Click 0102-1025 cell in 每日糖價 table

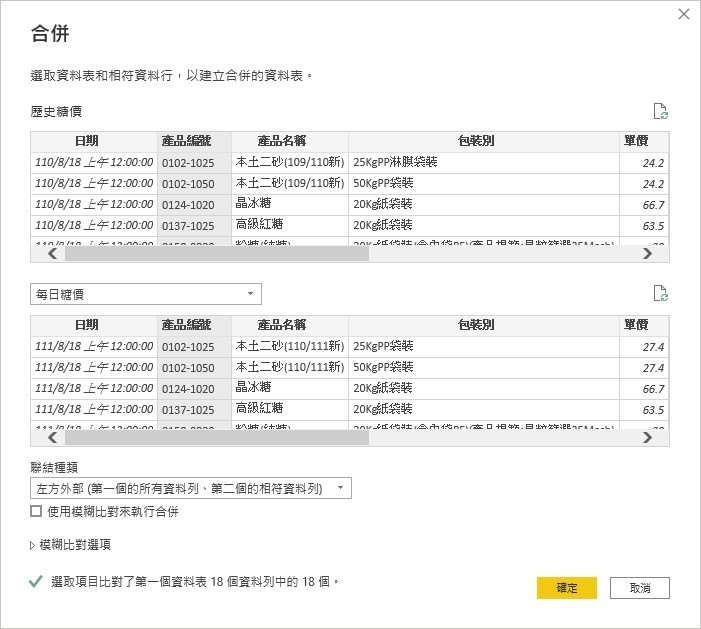(194, 346)
